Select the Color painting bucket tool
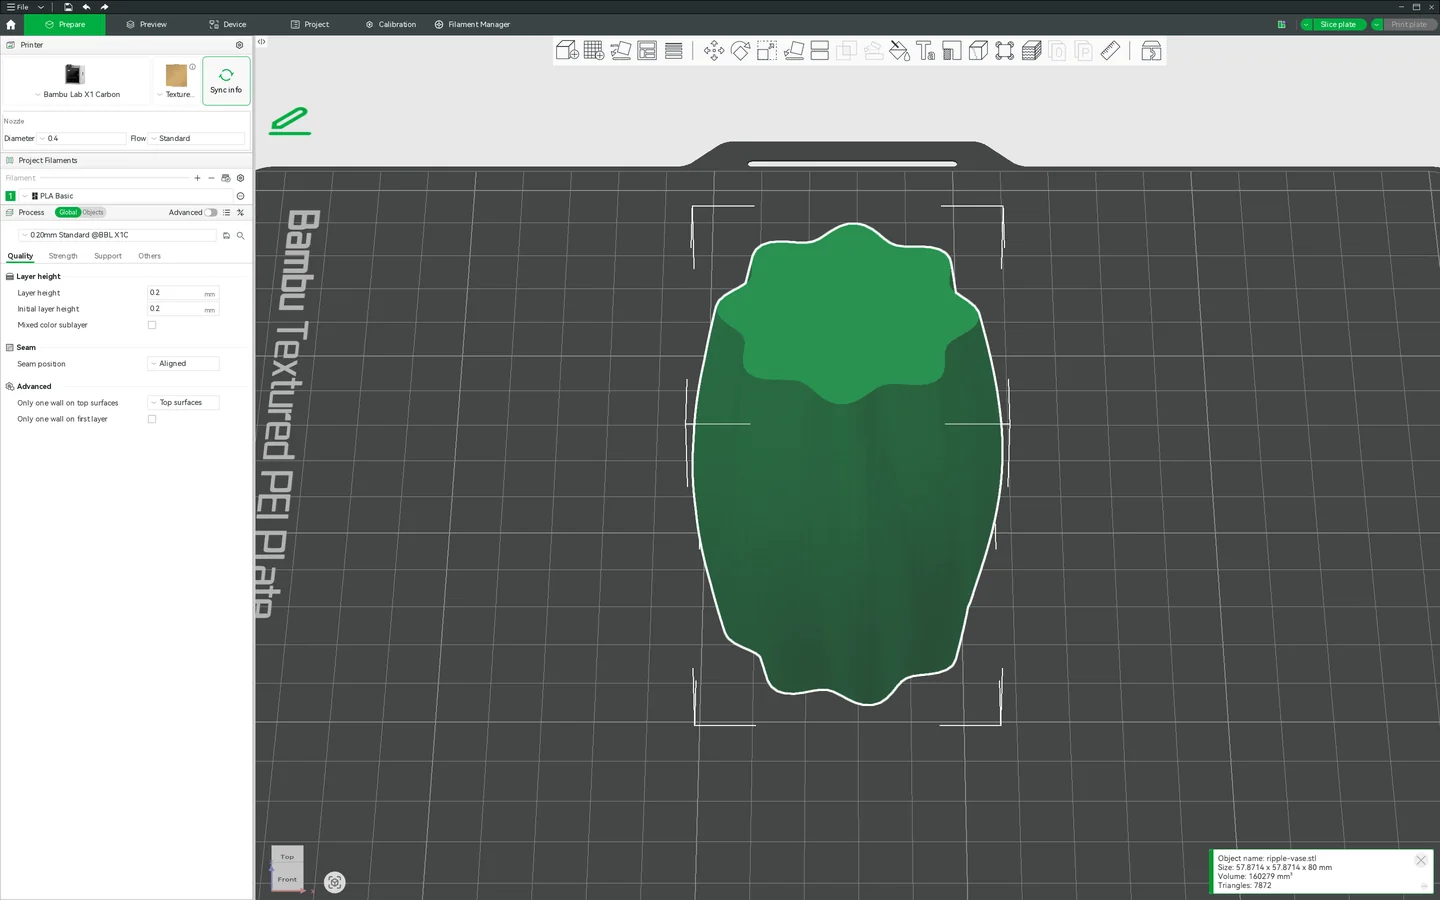 (899, 51)
